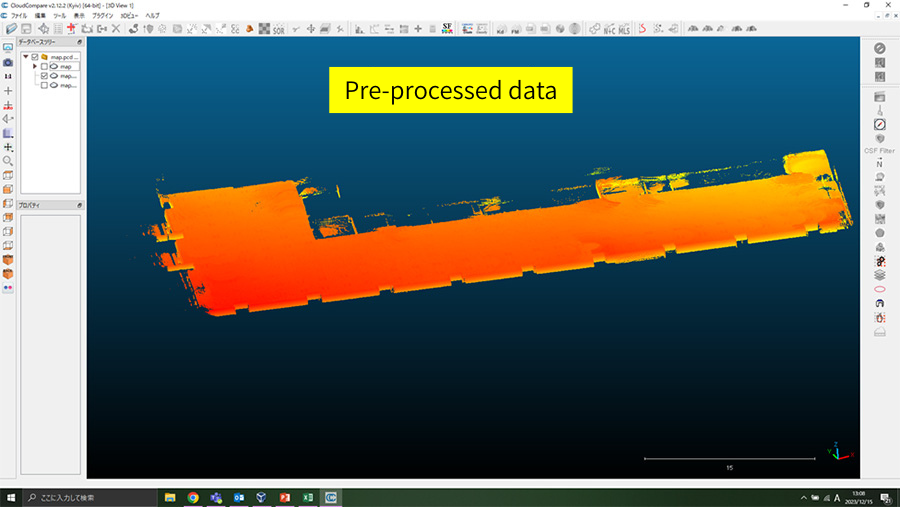Uncheck the checked 'map...' cloud
The image size is (900, 507).
pyautogui.click(x=44, y=76)
